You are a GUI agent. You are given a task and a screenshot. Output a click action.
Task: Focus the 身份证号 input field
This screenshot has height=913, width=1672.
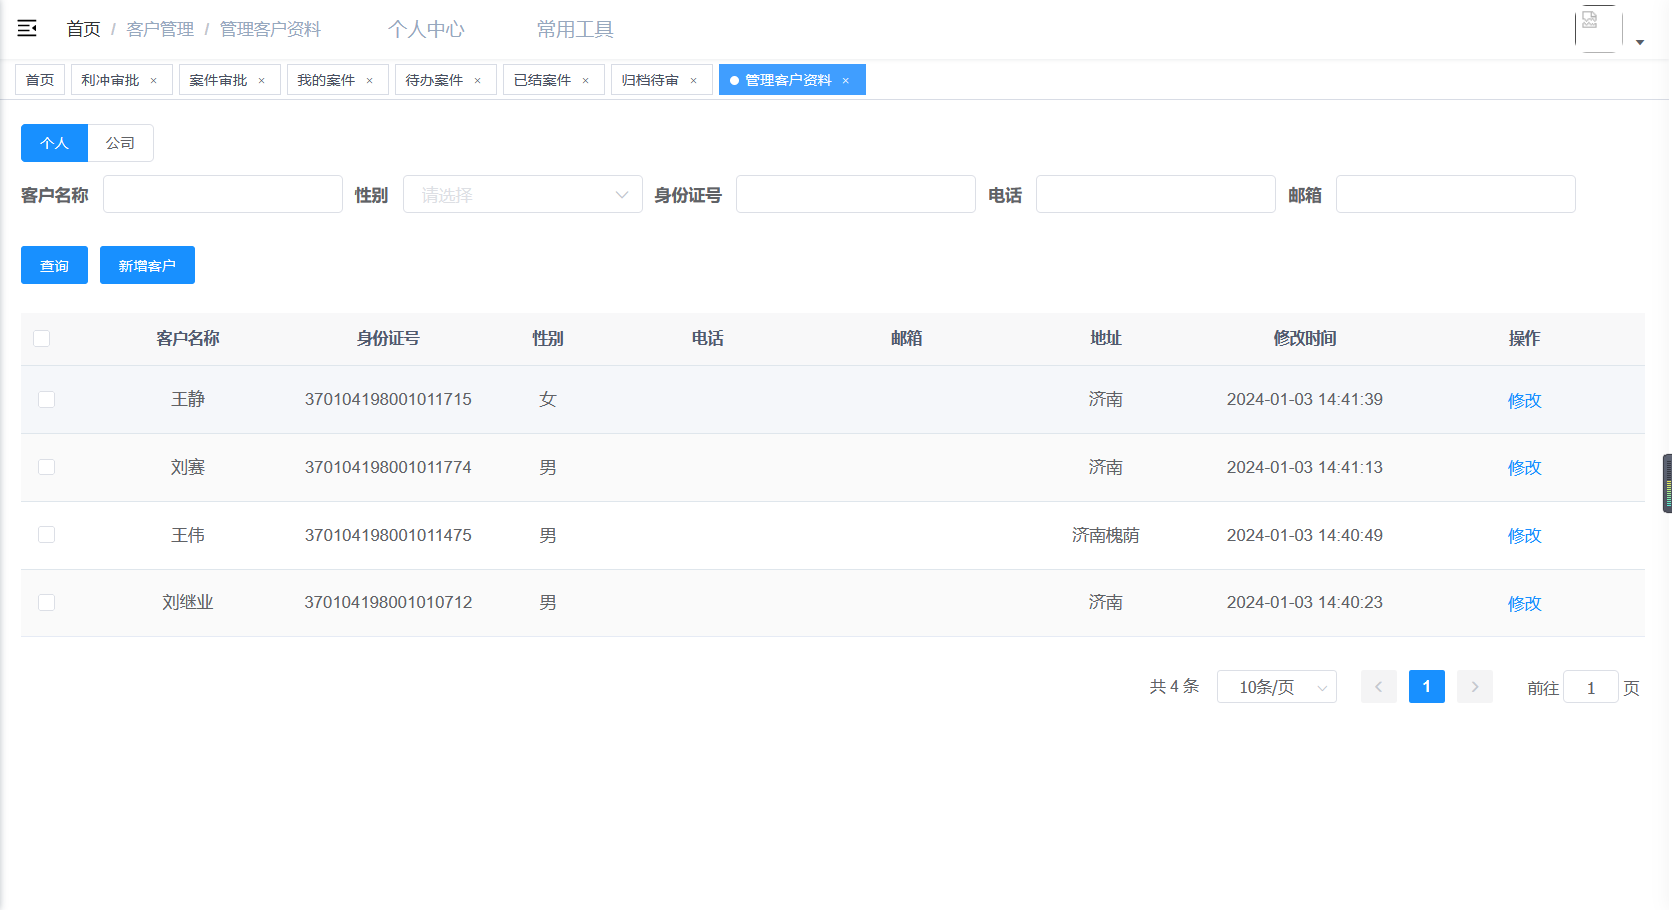point(856,195)
